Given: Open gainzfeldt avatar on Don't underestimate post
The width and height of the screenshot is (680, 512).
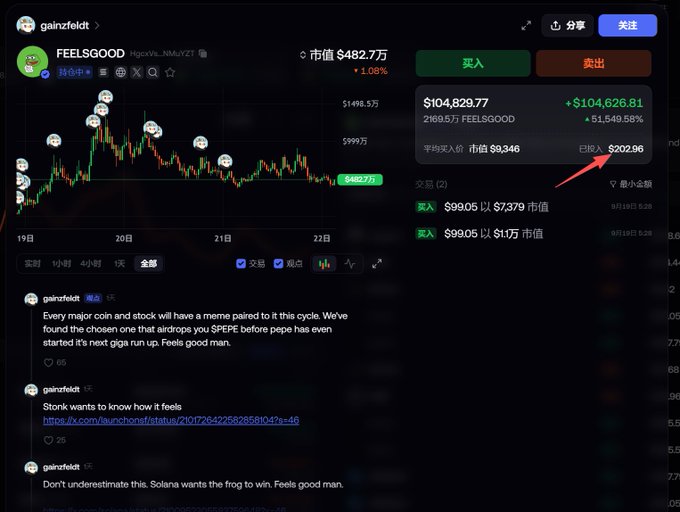Looking at the screenshot, I should point(31,468).
